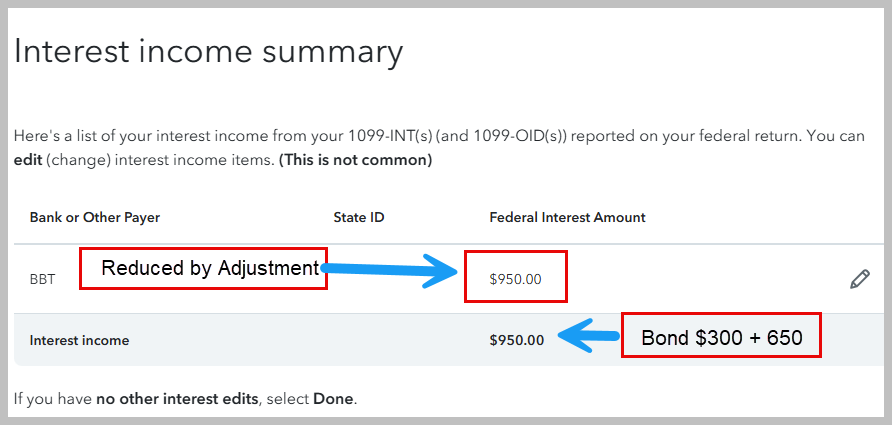Click the Interest income total $950.00
This screenshot has height=425, width=892.
pos(517,340)
